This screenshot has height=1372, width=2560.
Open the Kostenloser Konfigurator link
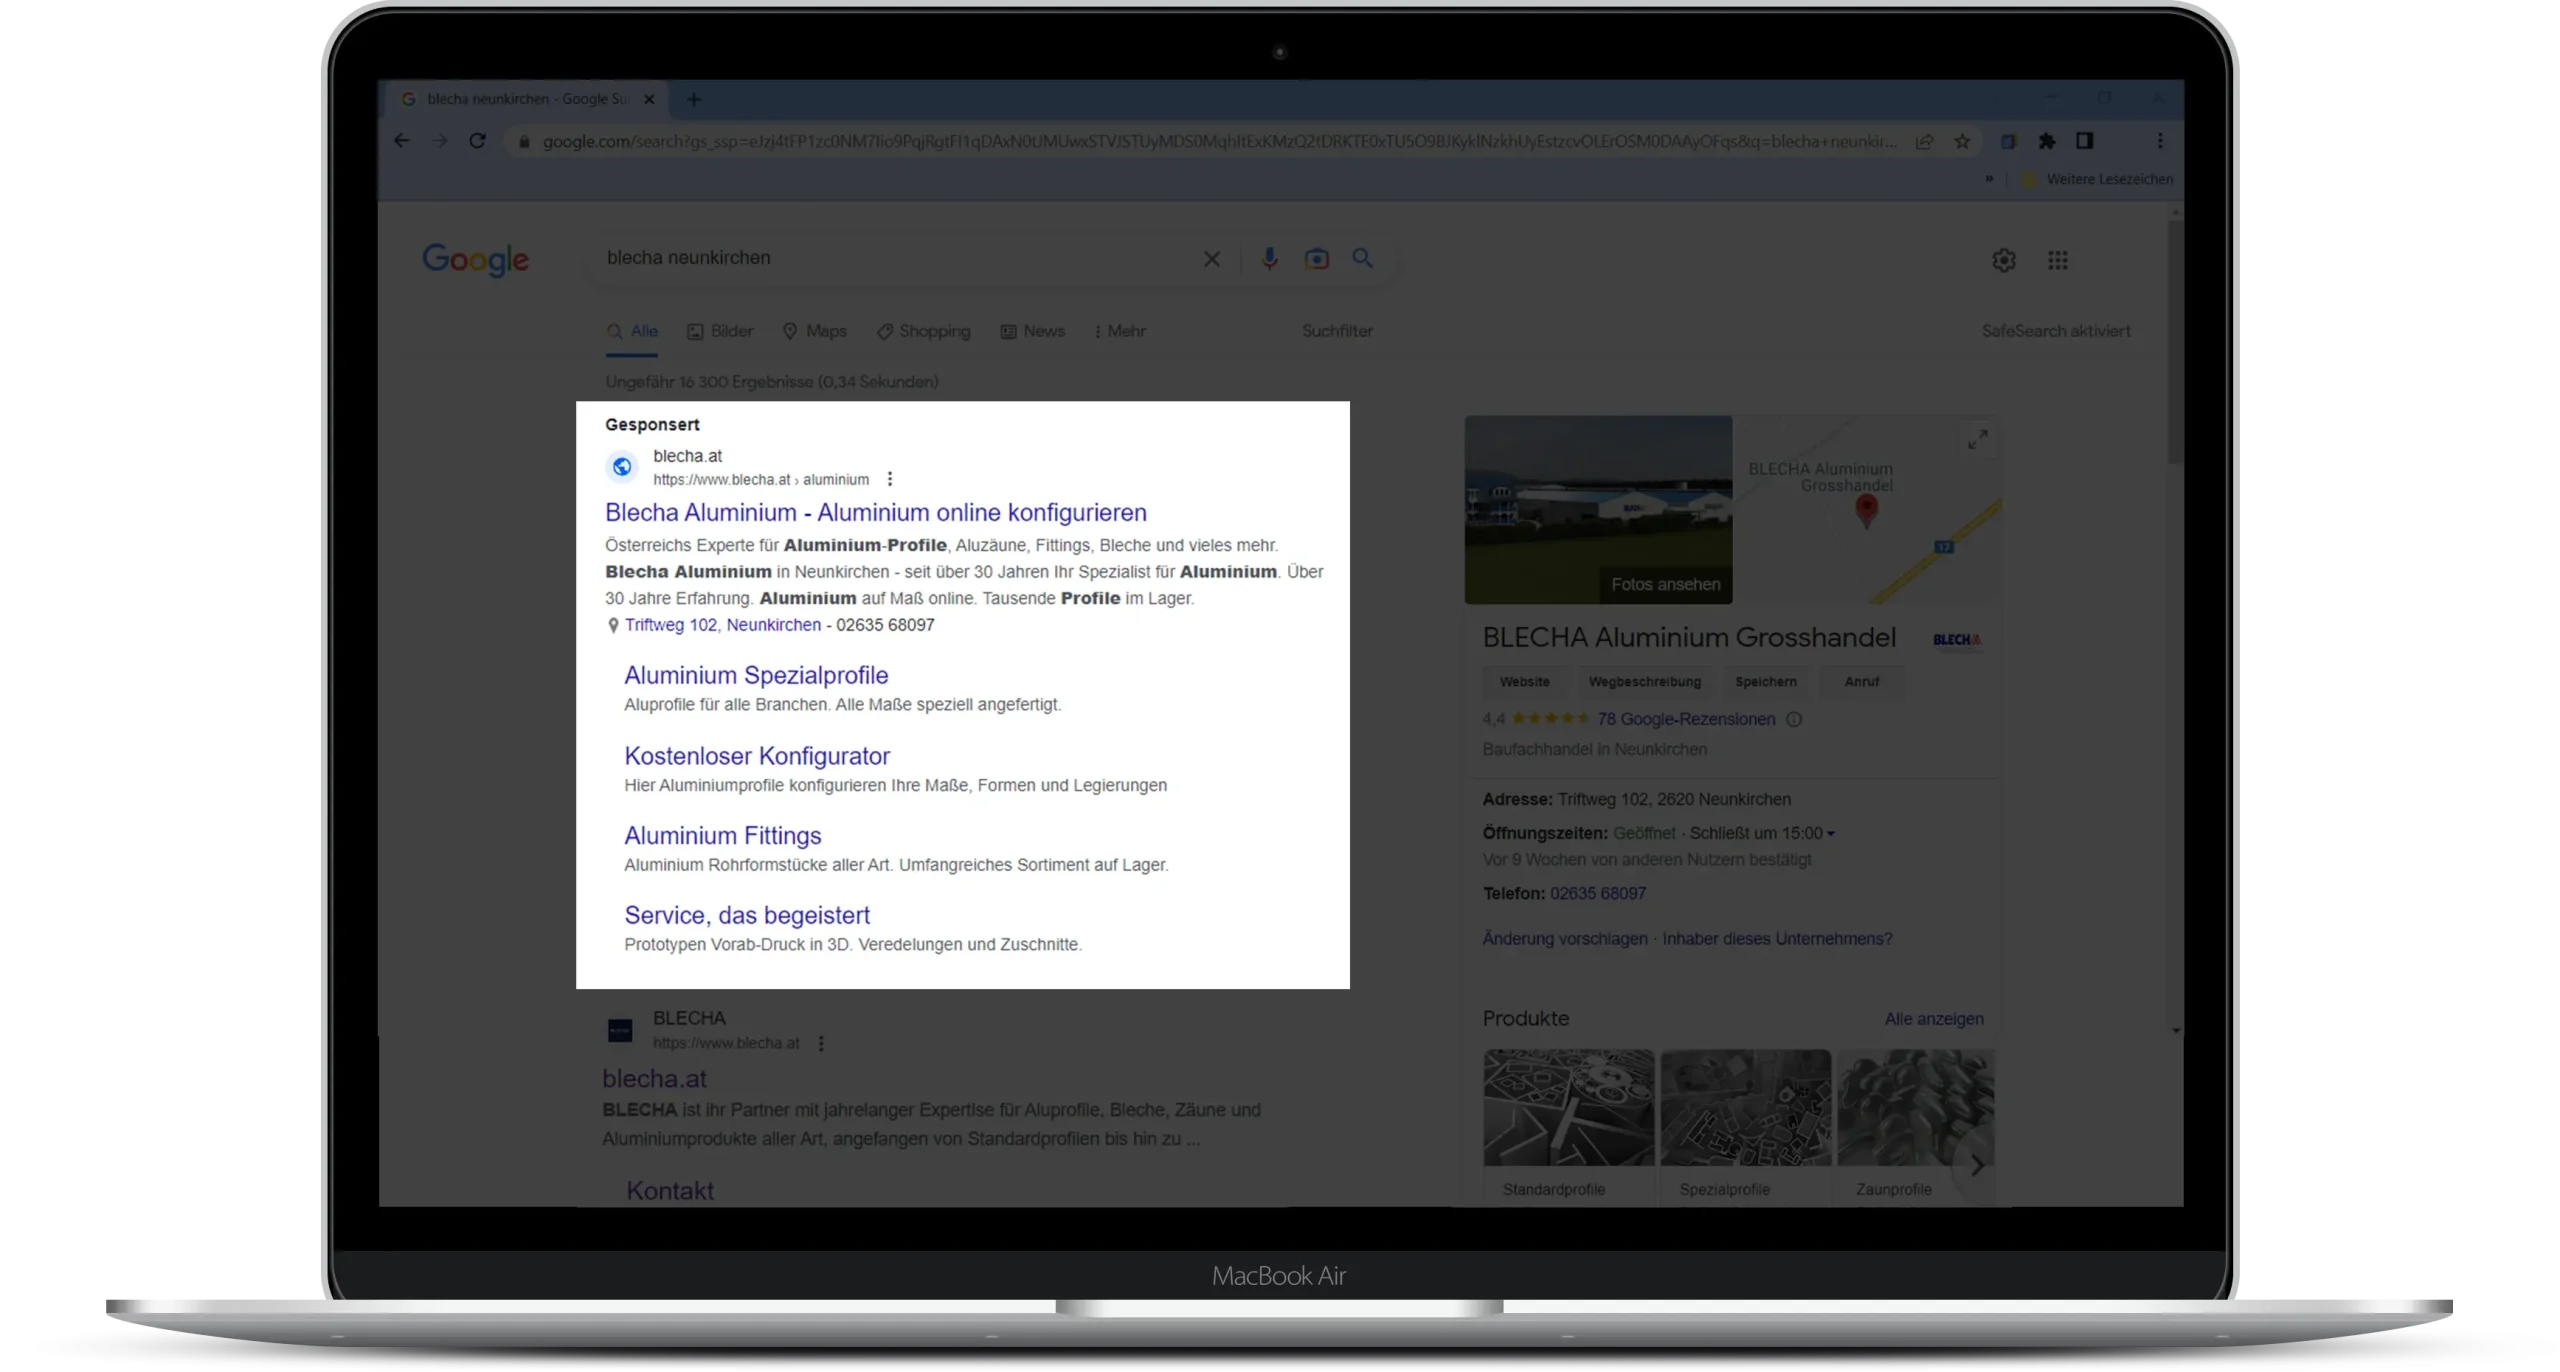point(756,756)
